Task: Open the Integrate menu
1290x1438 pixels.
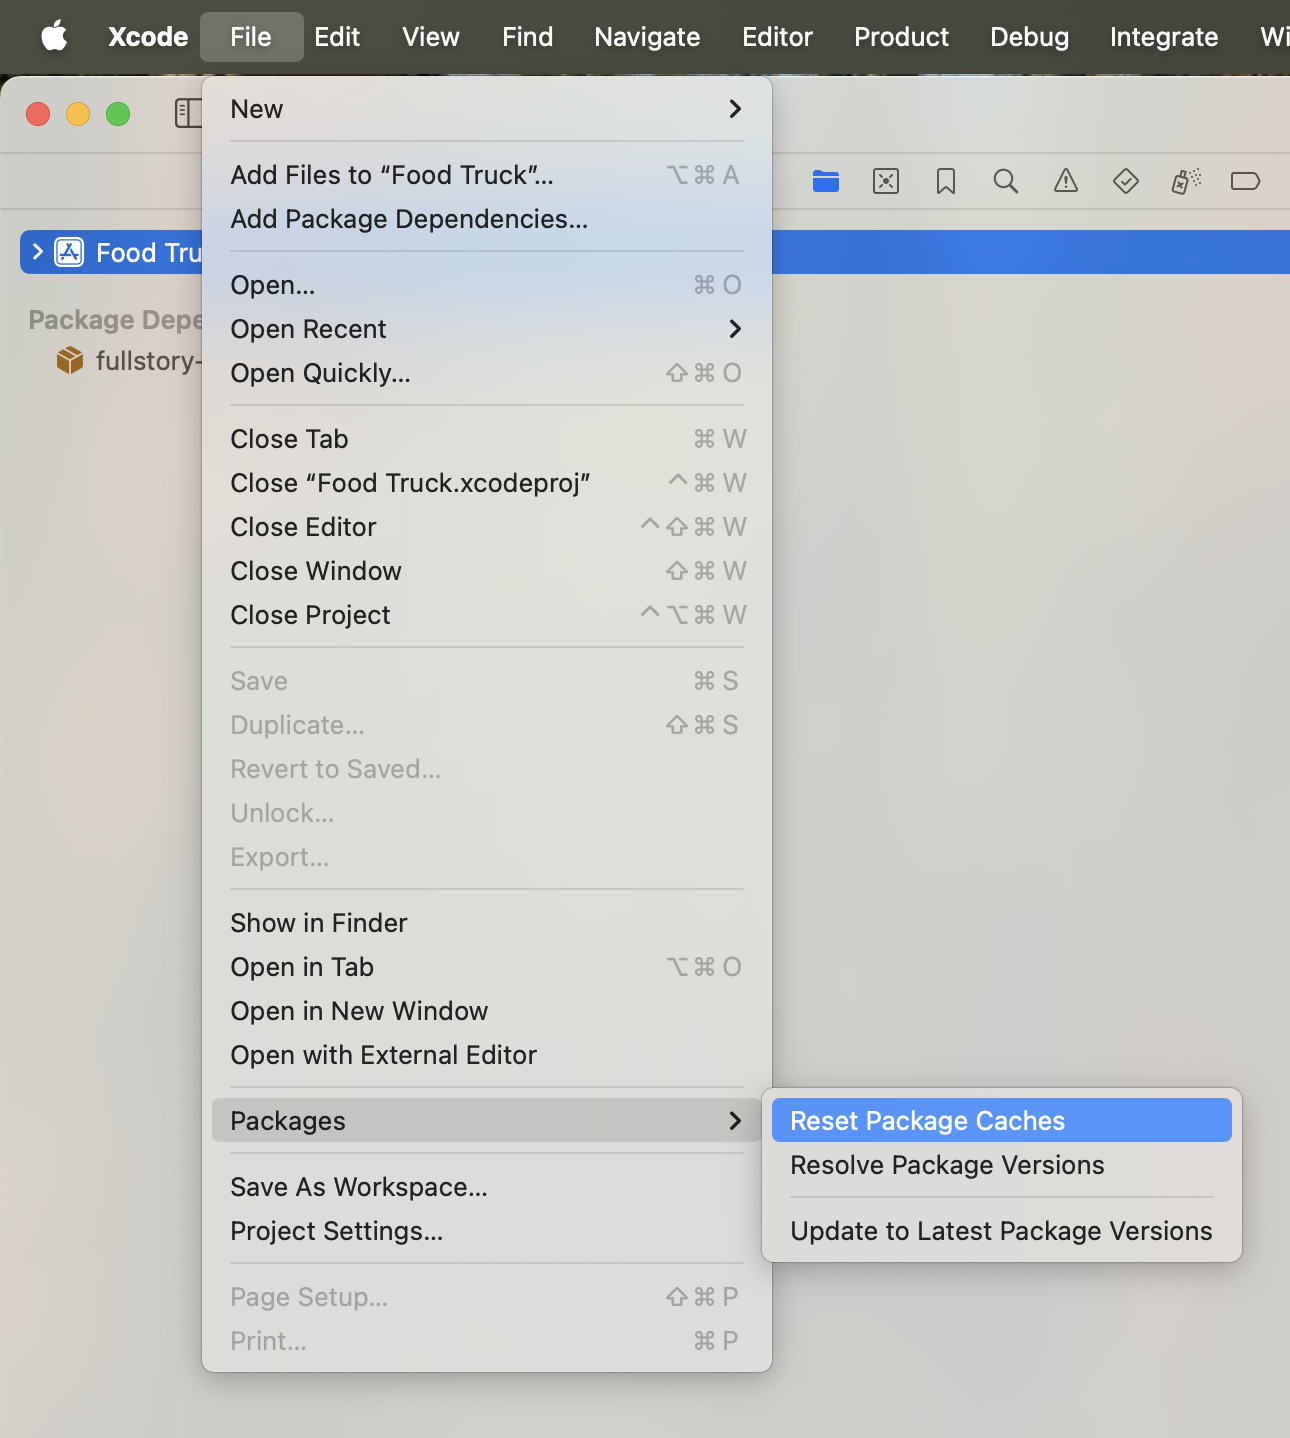Action: tap(1164, 37)
